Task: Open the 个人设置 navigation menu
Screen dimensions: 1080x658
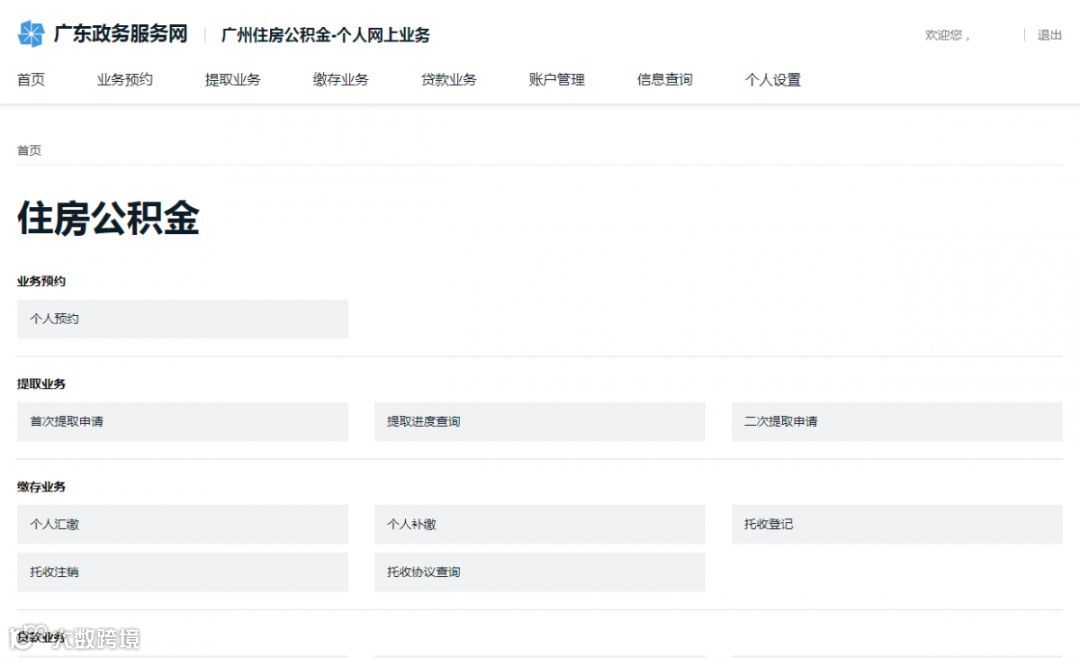Action: click(x=773, y=80)
